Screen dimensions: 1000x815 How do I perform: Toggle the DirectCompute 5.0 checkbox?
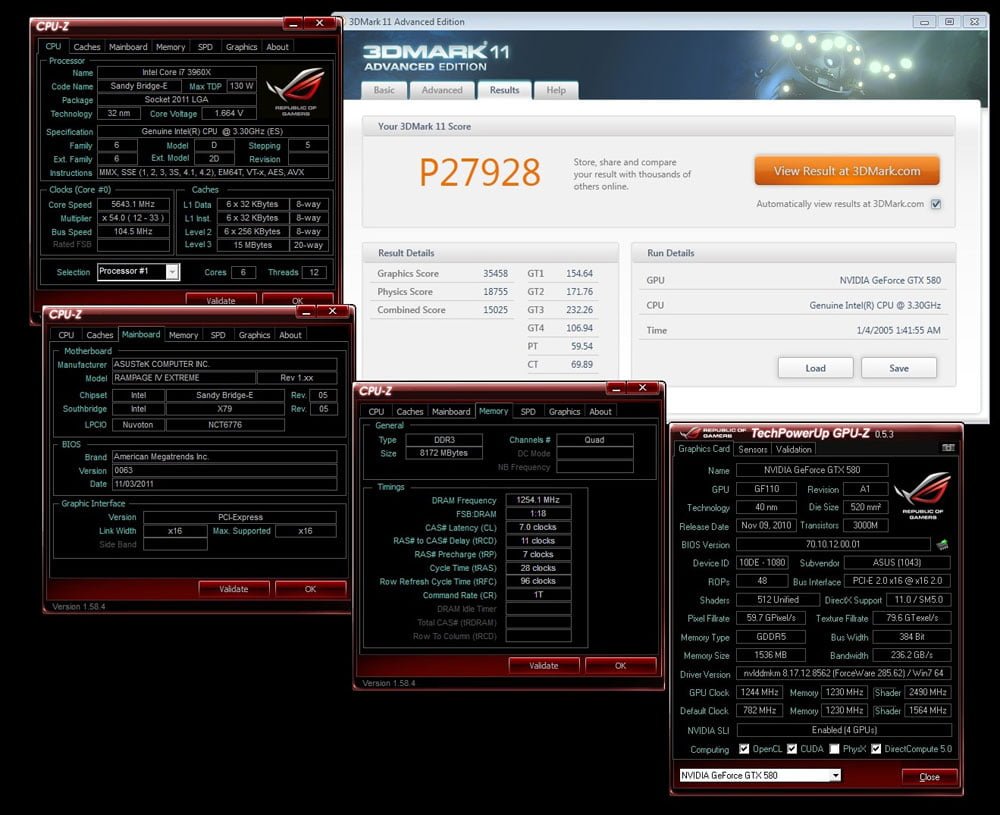click(x=876, y=749)
